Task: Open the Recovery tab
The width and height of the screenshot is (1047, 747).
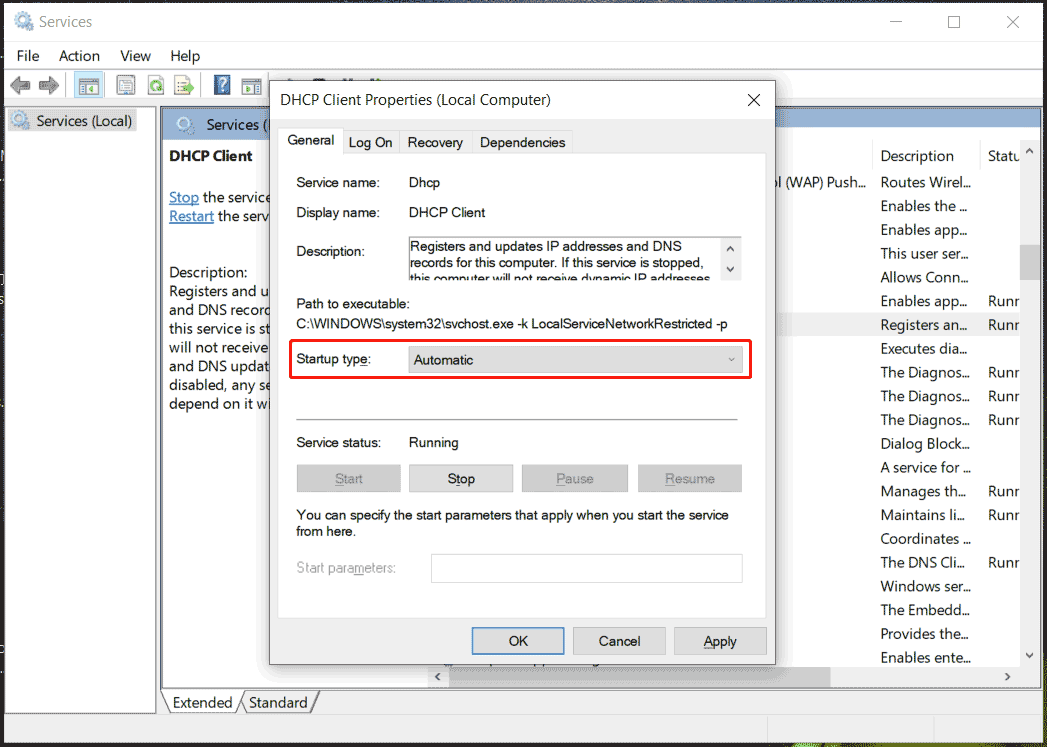Action: tap(435, 142)
